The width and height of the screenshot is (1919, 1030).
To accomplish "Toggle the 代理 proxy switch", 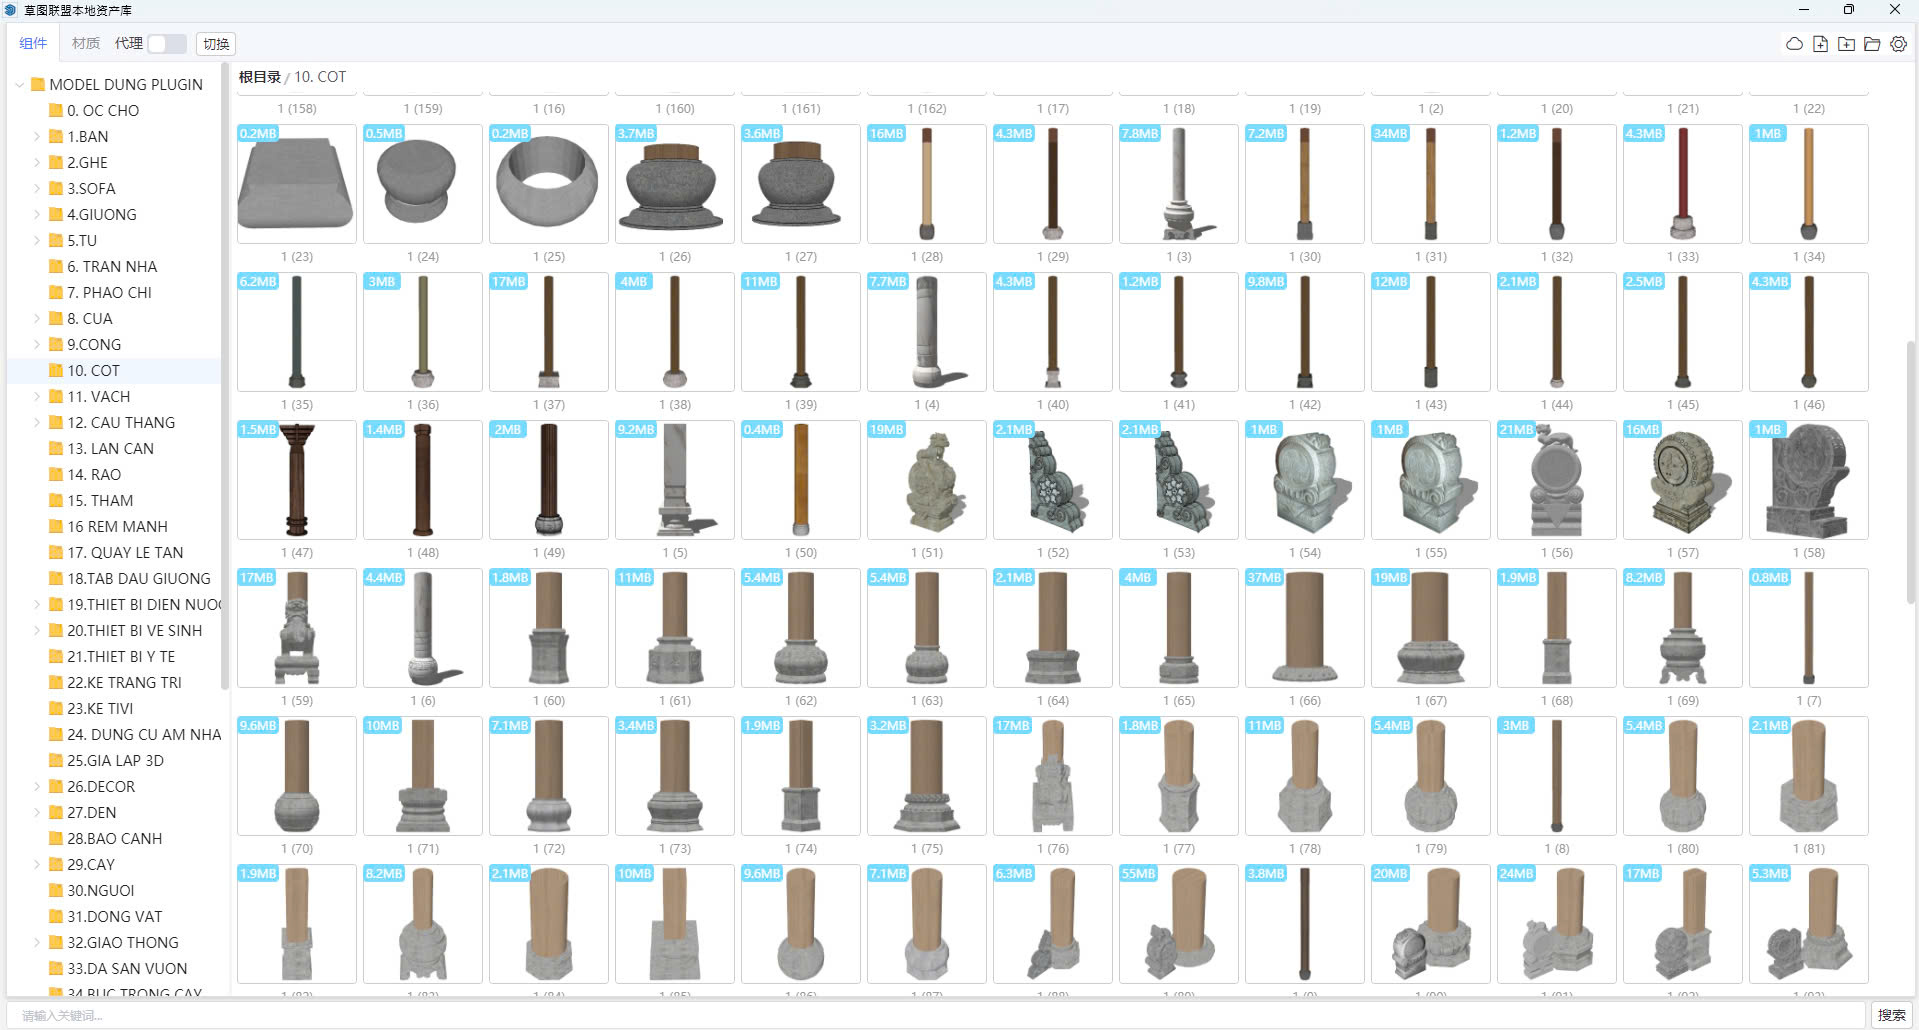I will coord(166,44).
